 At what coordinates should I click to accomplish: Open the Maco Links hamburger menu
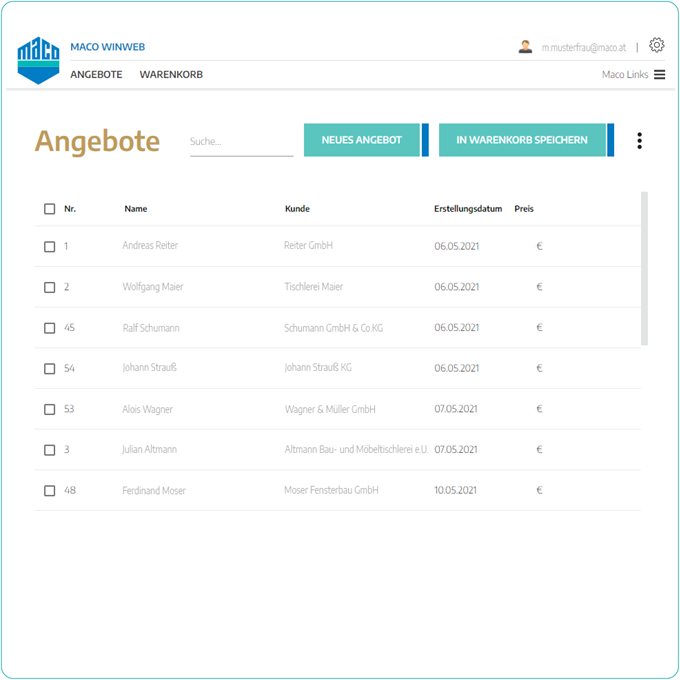tap(659, 75)
